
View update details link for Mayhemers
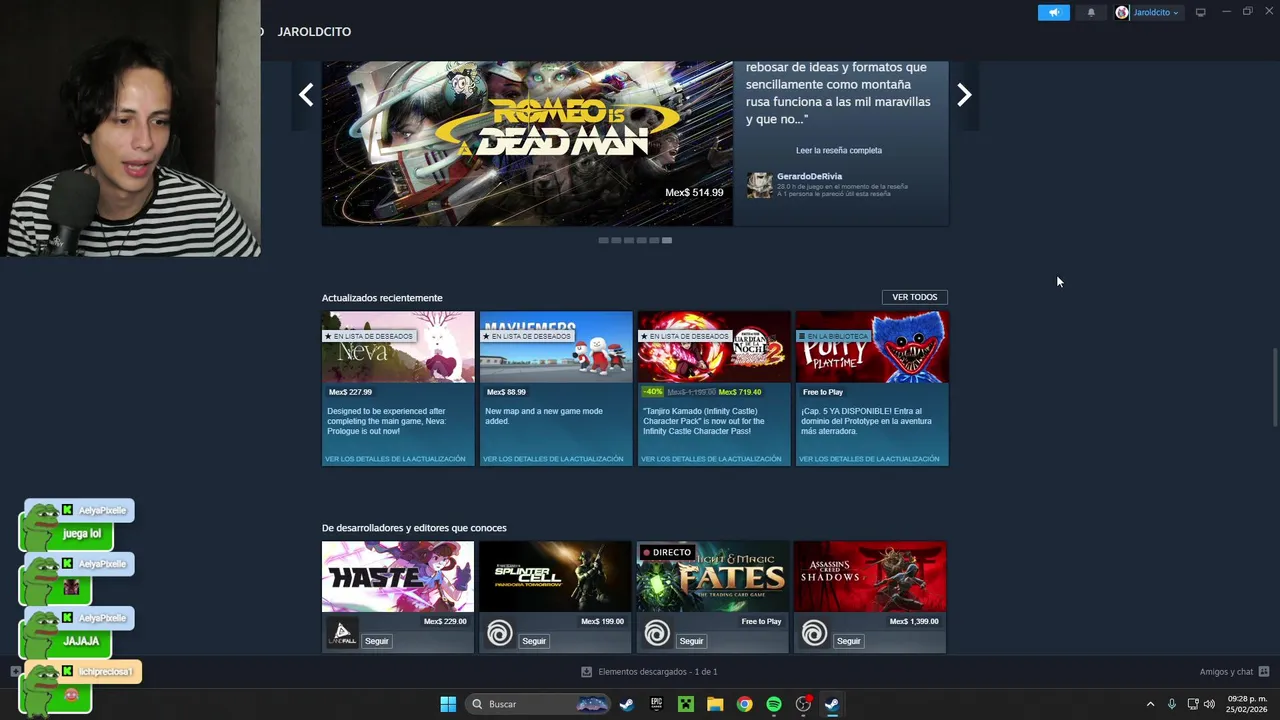click(553, 459)
